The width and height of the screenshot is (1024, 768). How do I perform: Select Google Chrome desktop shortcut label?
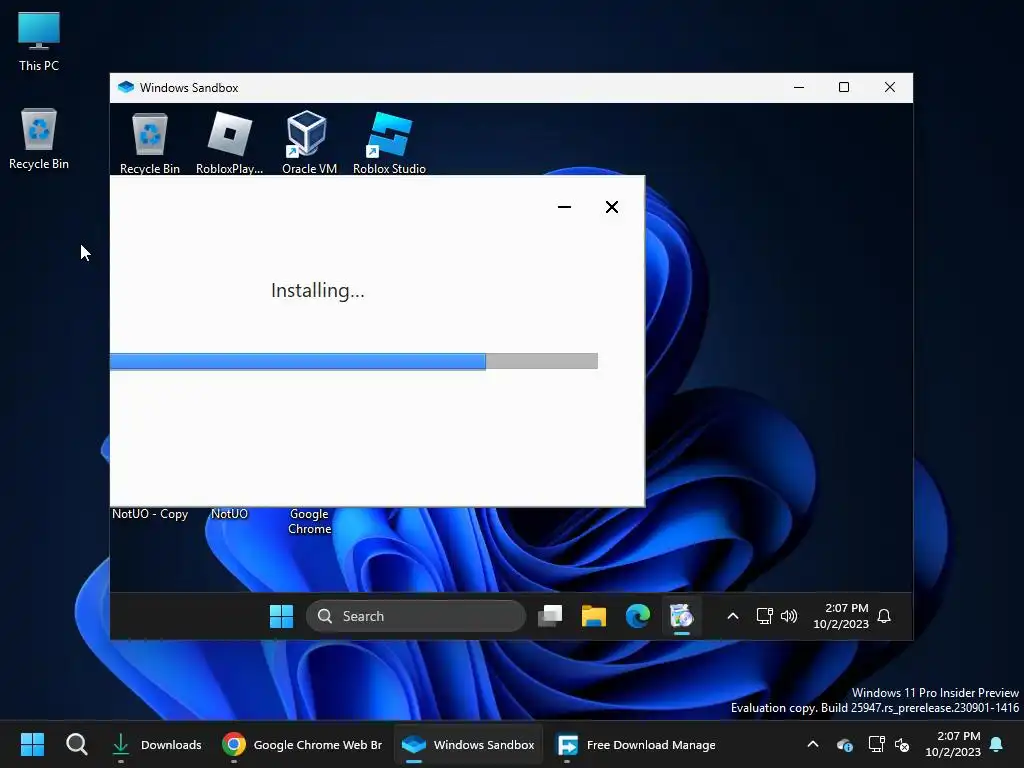(x=310, y=521)
